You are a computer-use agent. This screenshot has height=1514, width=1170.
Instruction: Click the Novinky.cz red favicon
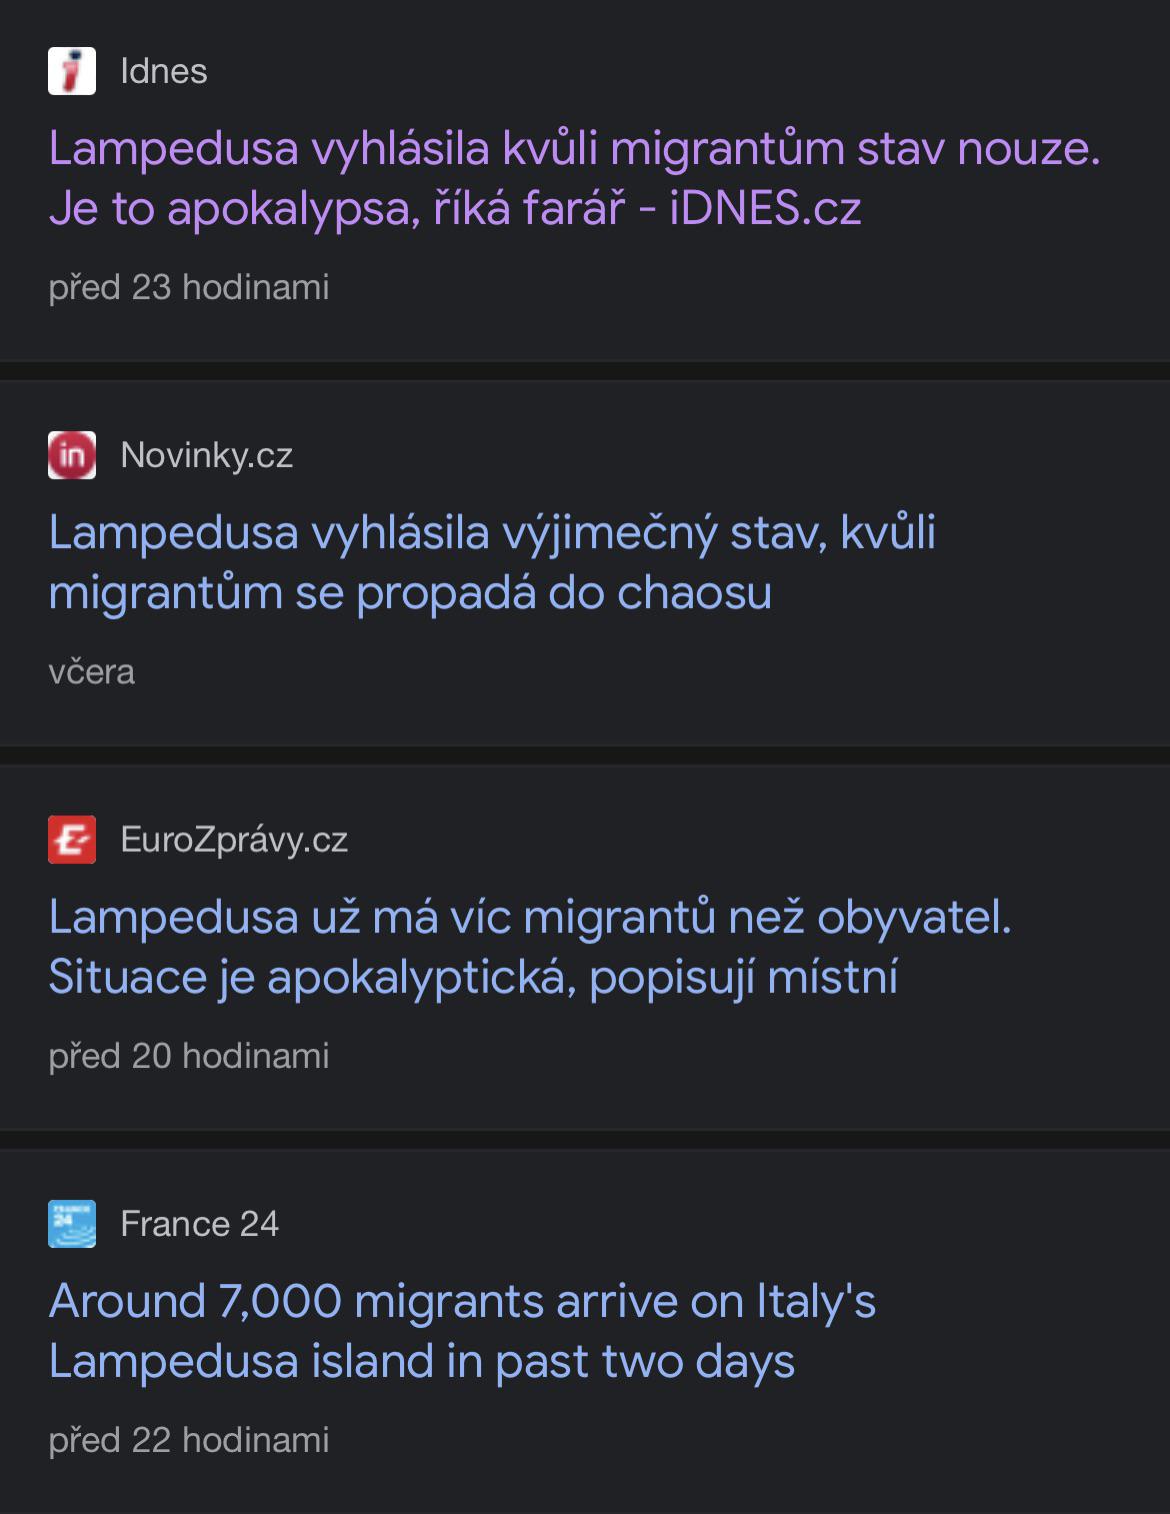pyautogui.click(x=72, y=455)
